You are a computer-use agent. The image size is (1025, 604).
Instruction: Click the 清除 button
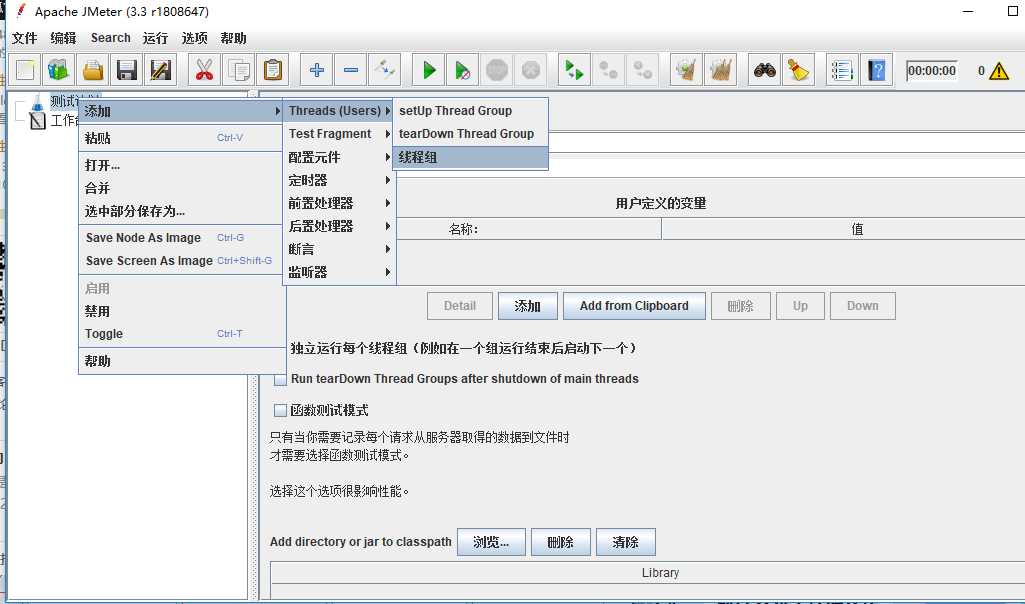click(x=626, y=542)
